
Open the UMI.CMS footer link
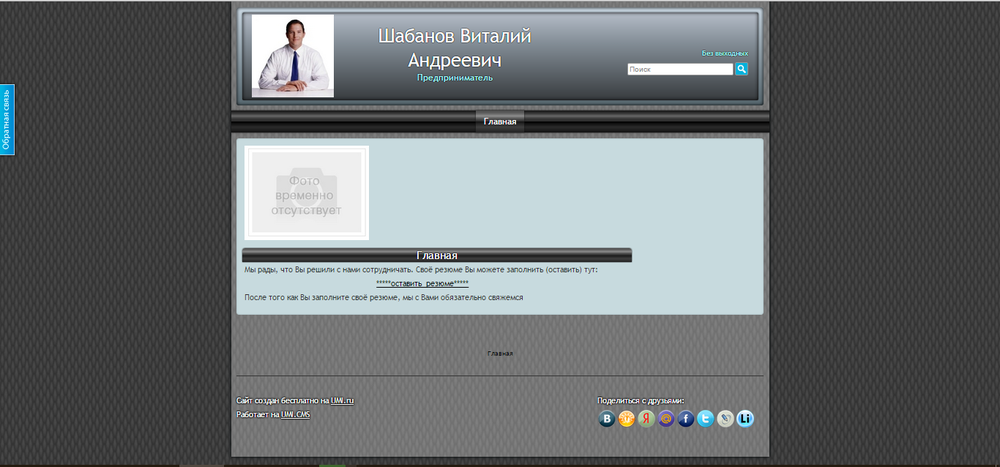(295, 414)
